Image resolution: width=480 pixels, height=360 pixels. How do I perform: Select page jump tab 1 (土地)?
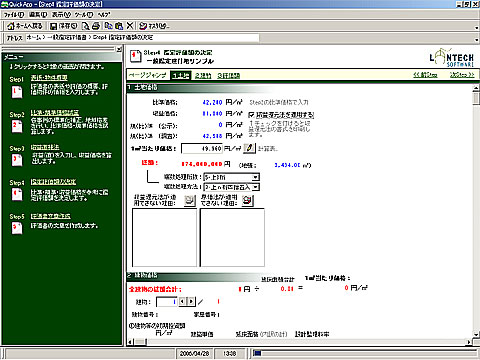coord(180,76)
